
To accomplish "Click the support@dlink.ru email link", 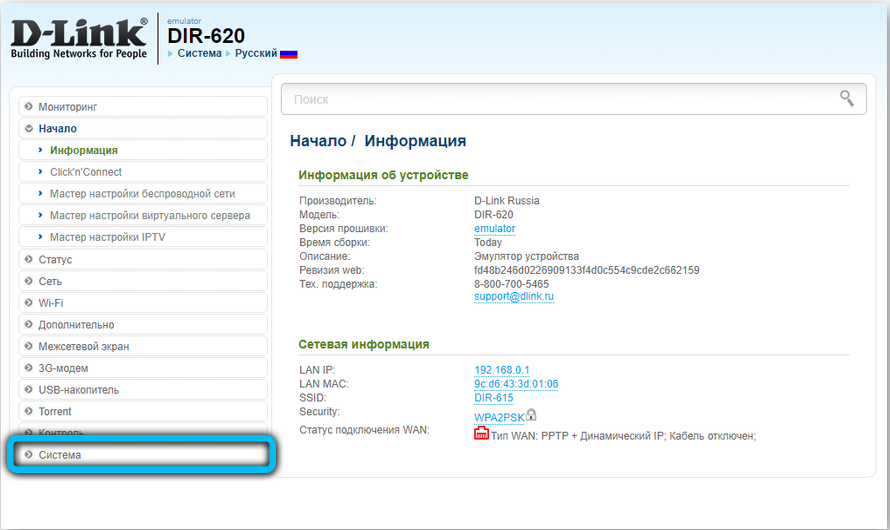I will [514, 297].
